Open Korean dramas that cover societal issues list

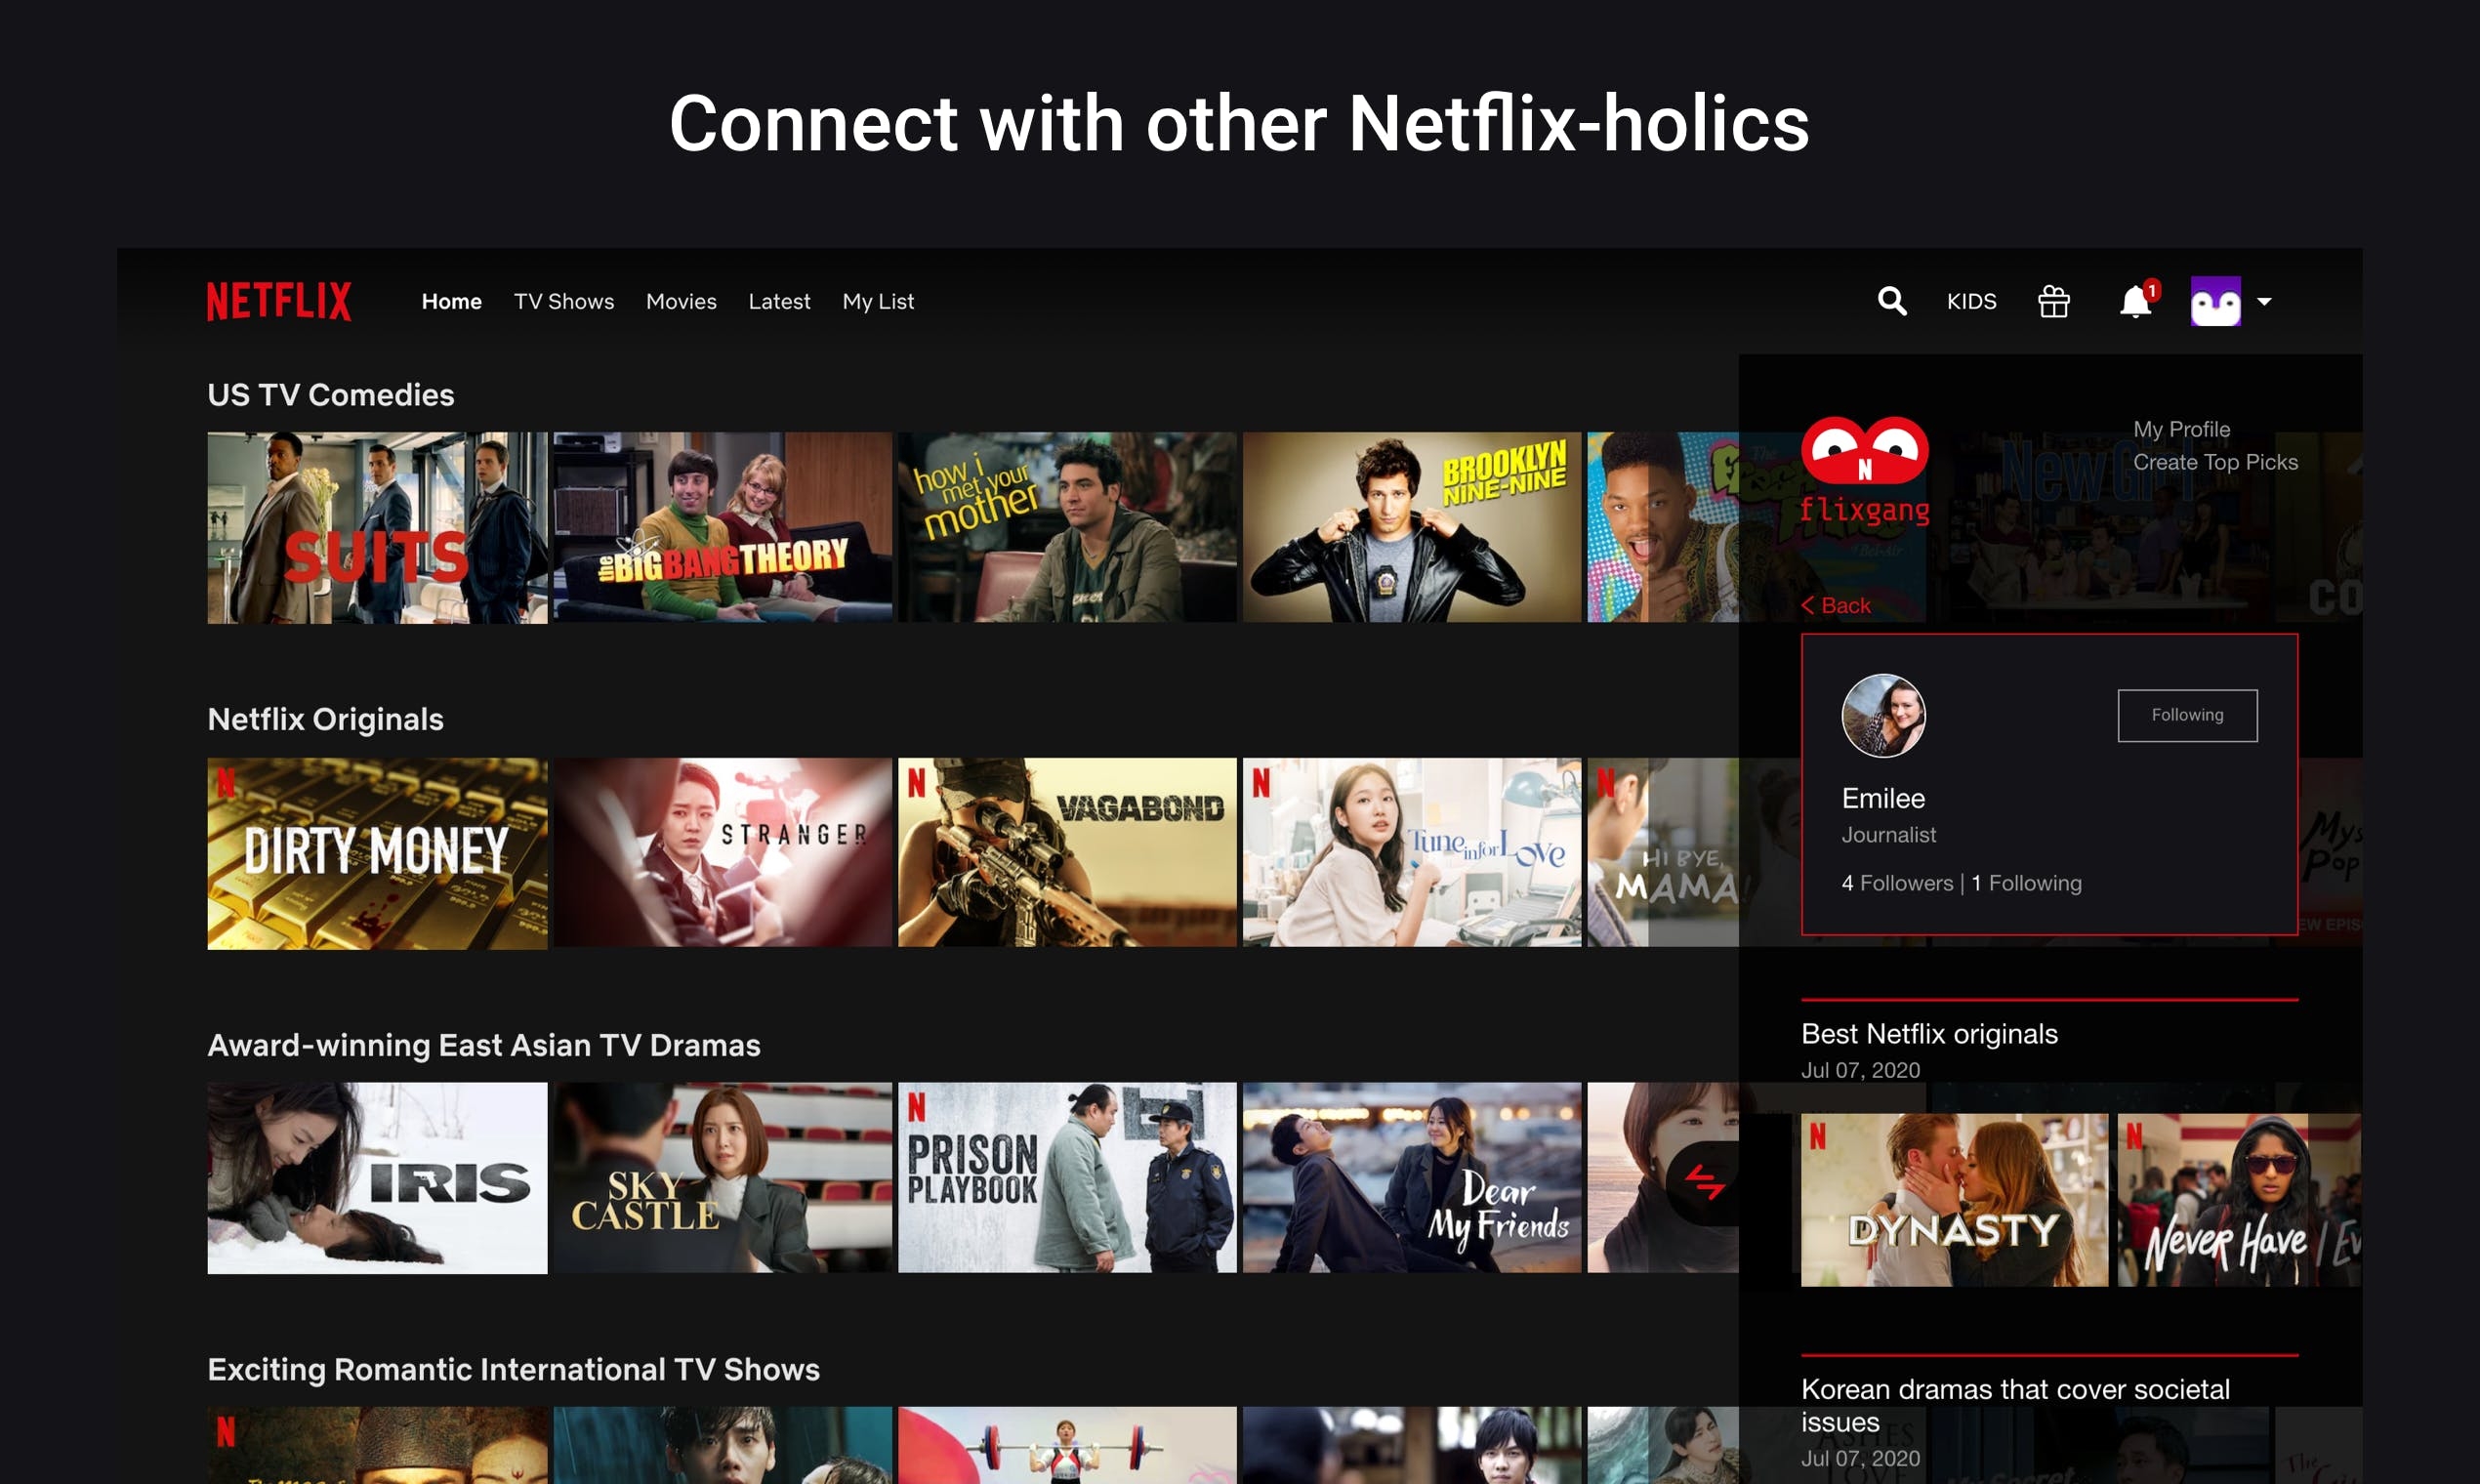coord(2015,1405)
